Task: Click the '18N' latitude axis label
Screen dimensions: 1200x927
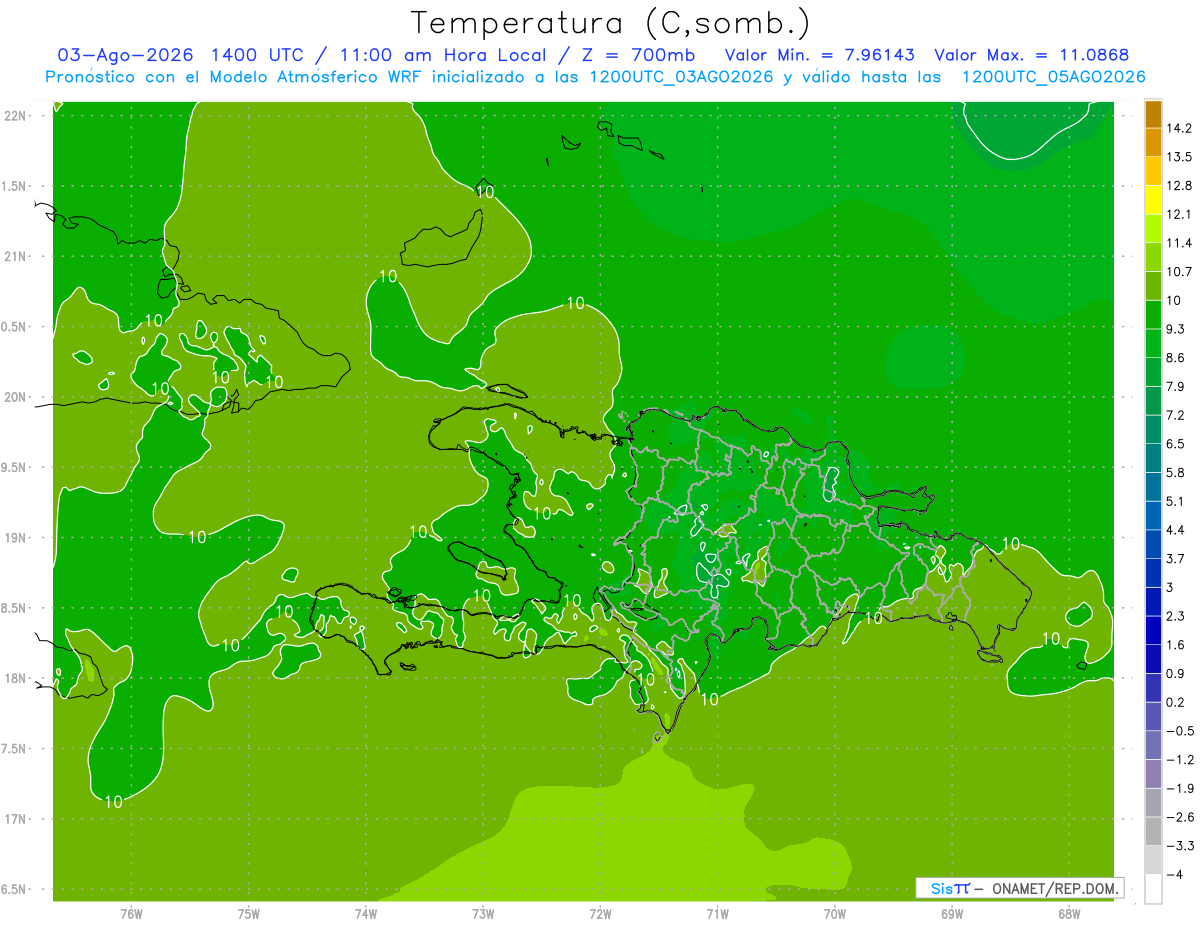Action: pyautogui.click(x=15, y=678)
